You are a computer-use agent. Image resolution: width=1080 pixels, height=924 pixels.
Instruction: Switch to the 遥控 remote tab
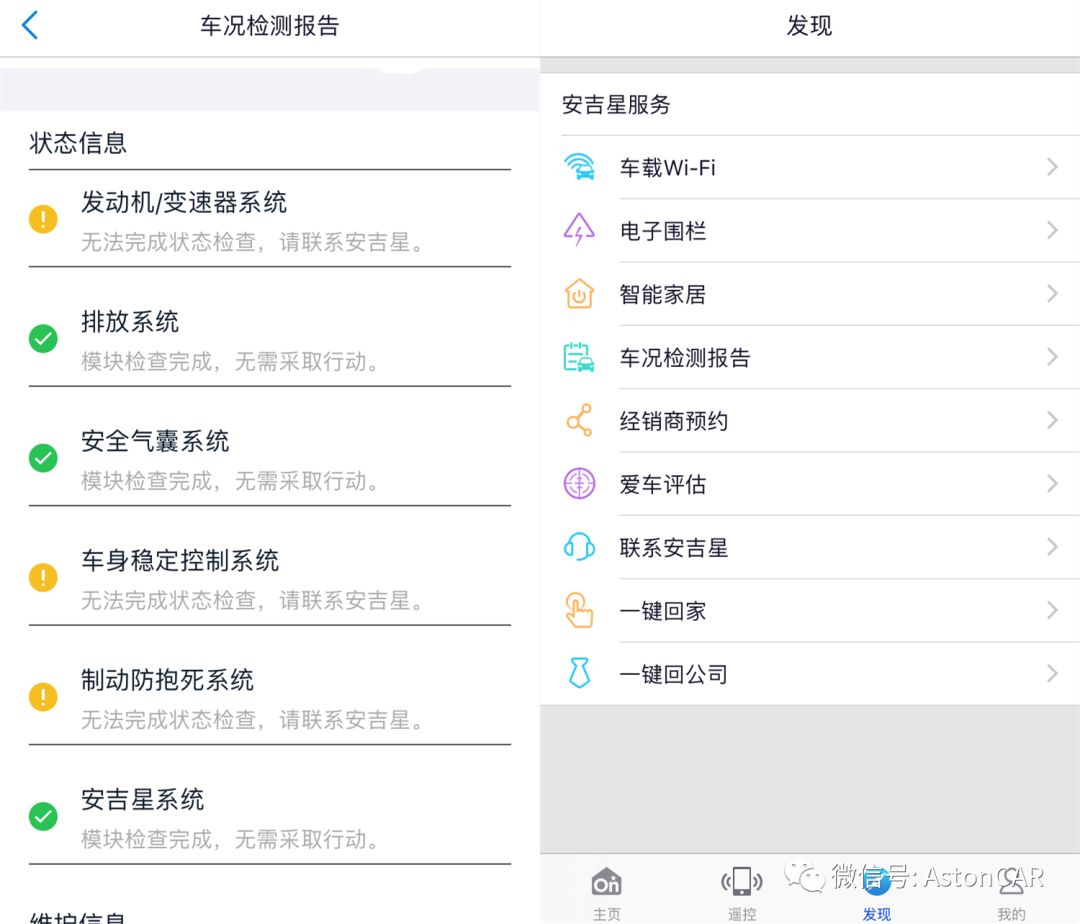(x=741, y=890)
